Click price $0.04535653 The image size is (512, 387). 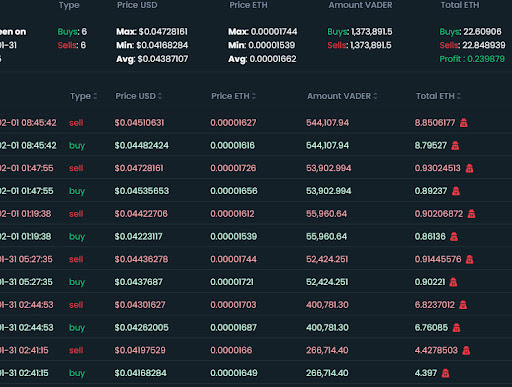pos(142,191)
